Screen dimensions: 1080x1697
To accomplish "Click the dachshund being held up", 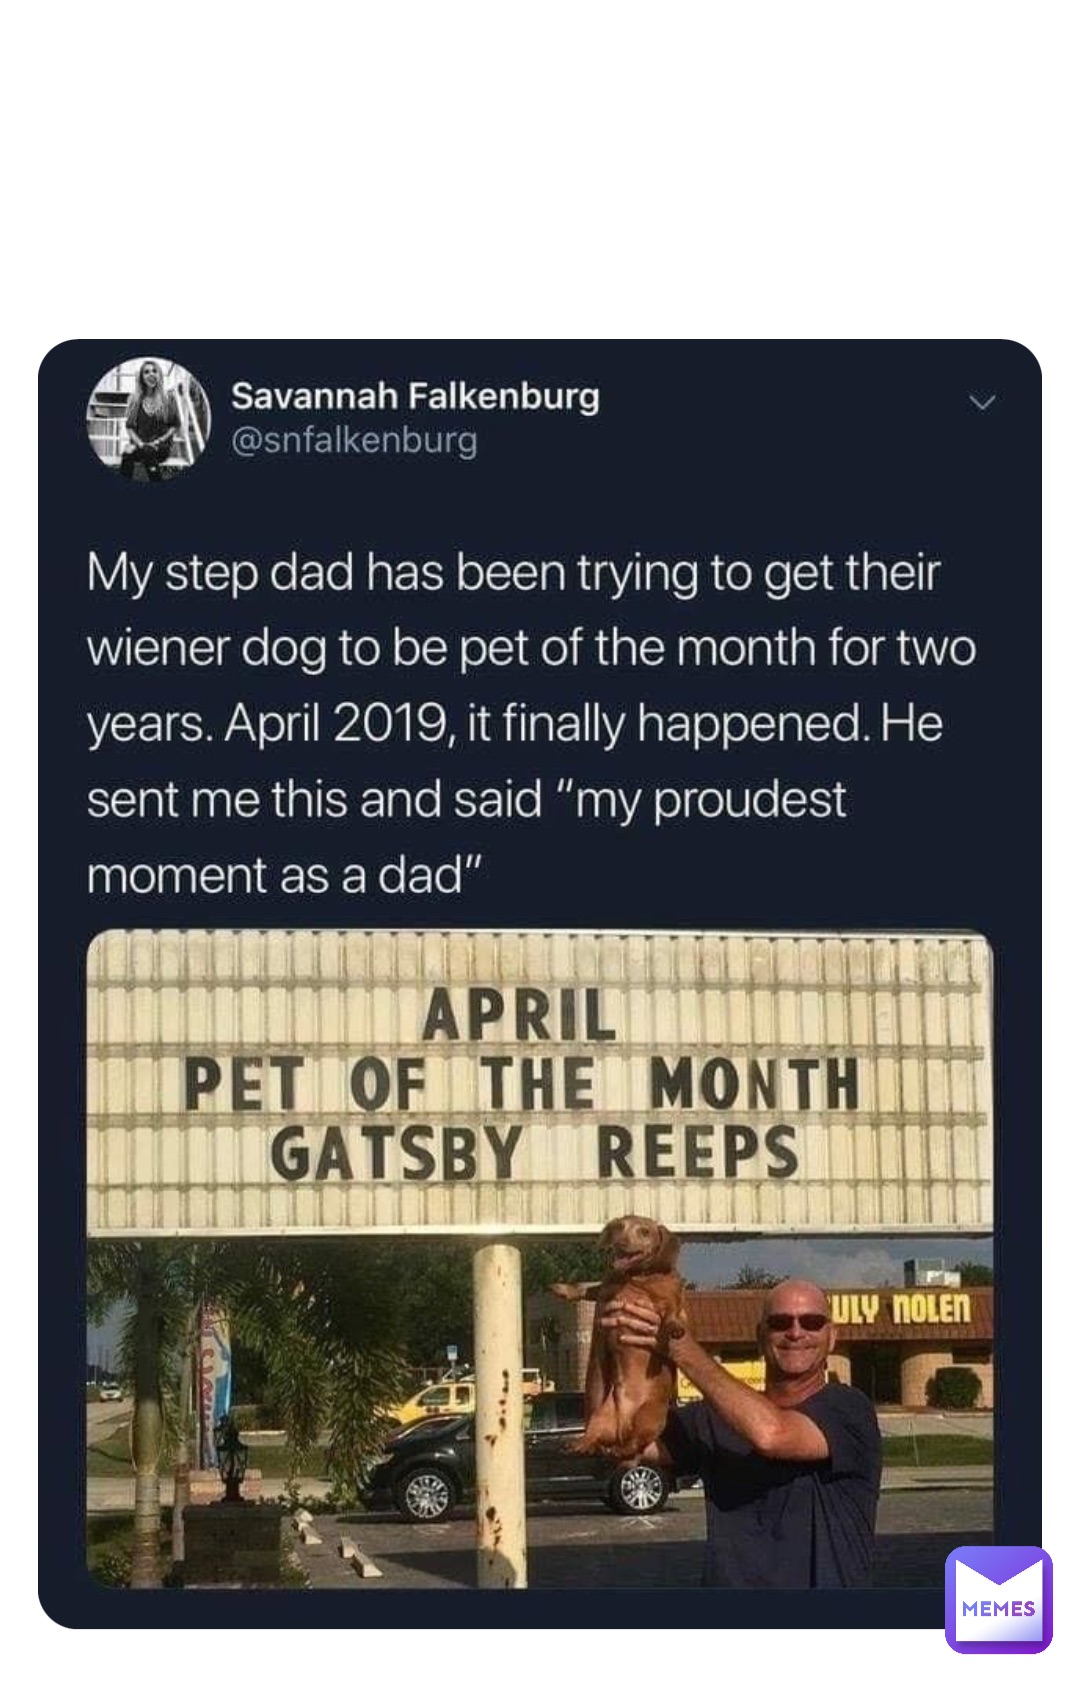I will (x=630, y=1330).
